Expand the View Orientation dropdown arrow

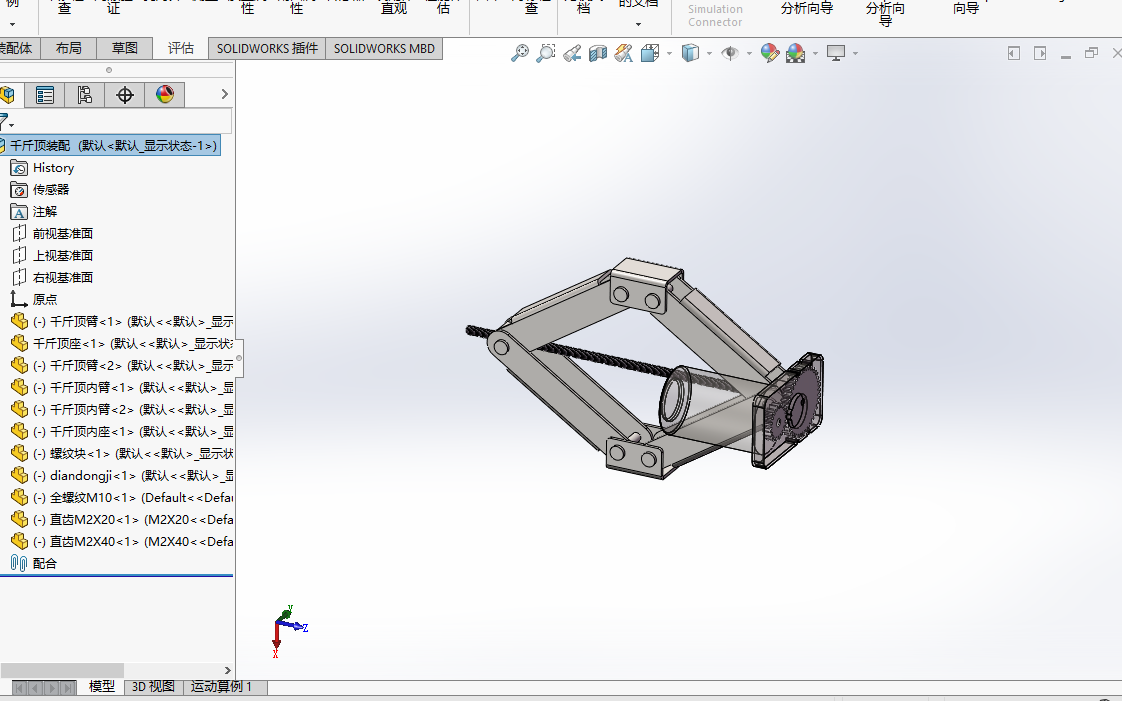tap(669, 54)
